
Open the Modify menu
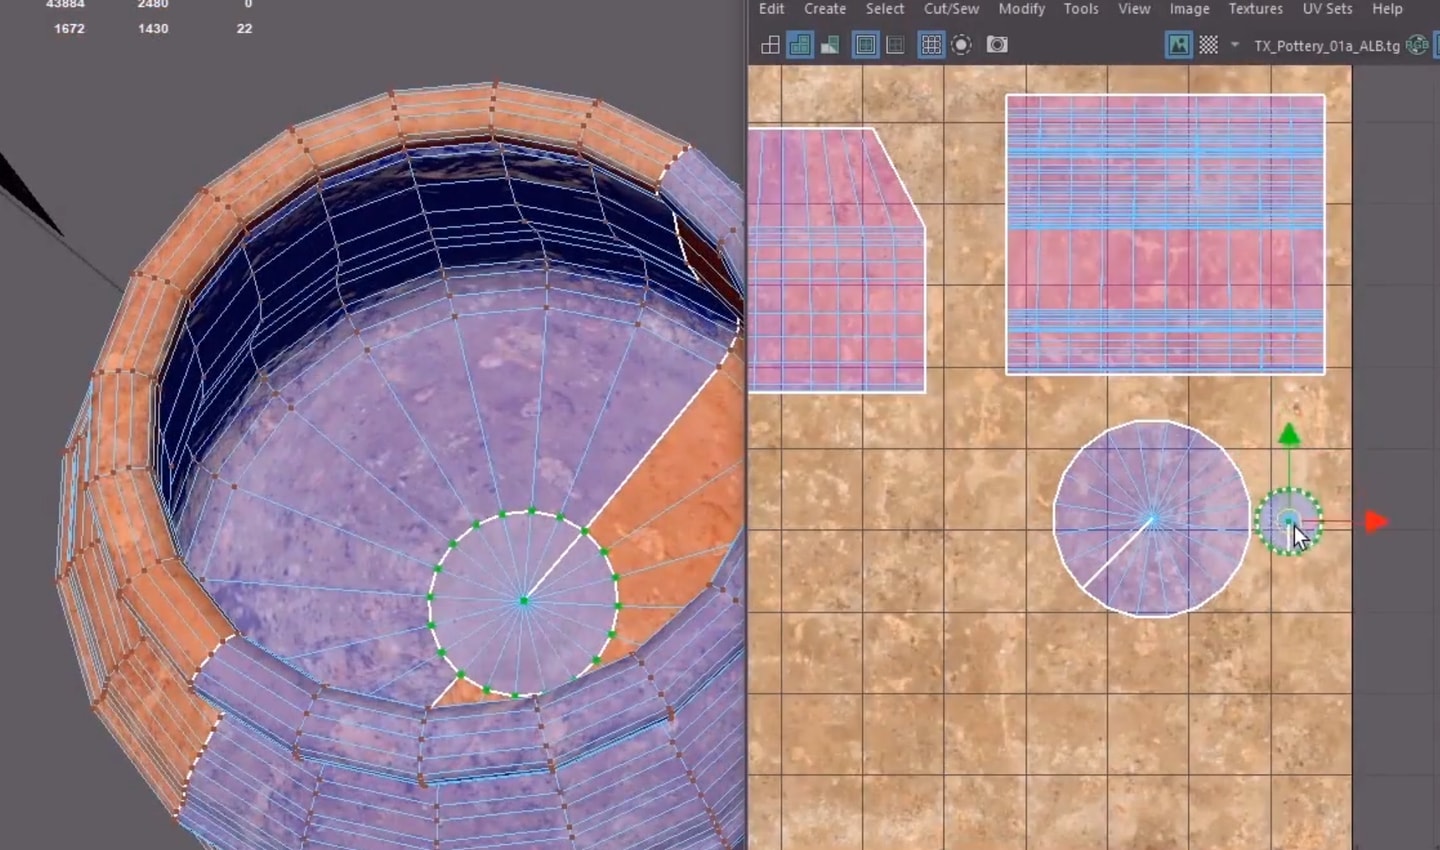pyautogui.click(x=1021, y=9)
